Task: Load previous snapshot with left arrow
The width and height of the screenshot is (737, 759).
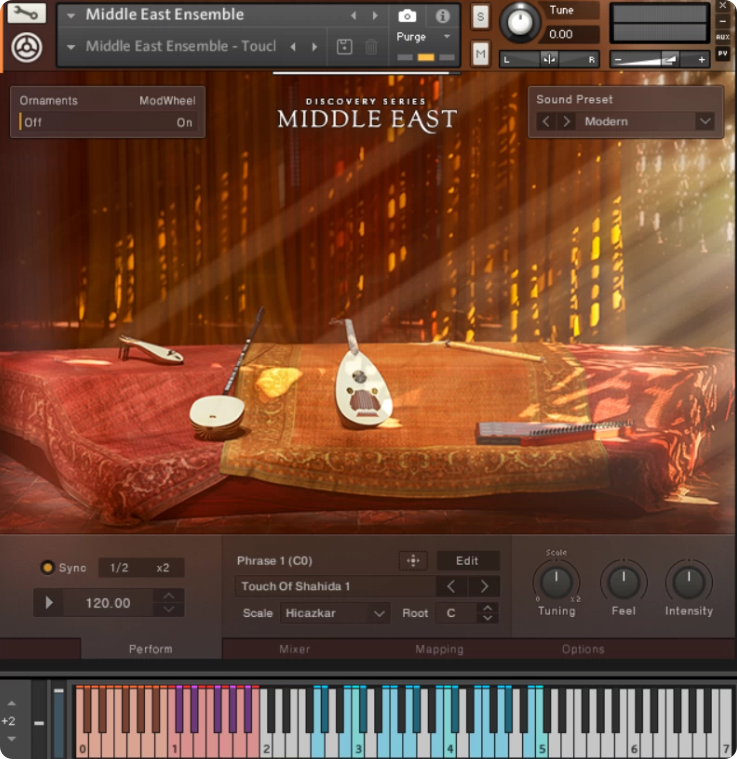Action: [x=293, y=47]
